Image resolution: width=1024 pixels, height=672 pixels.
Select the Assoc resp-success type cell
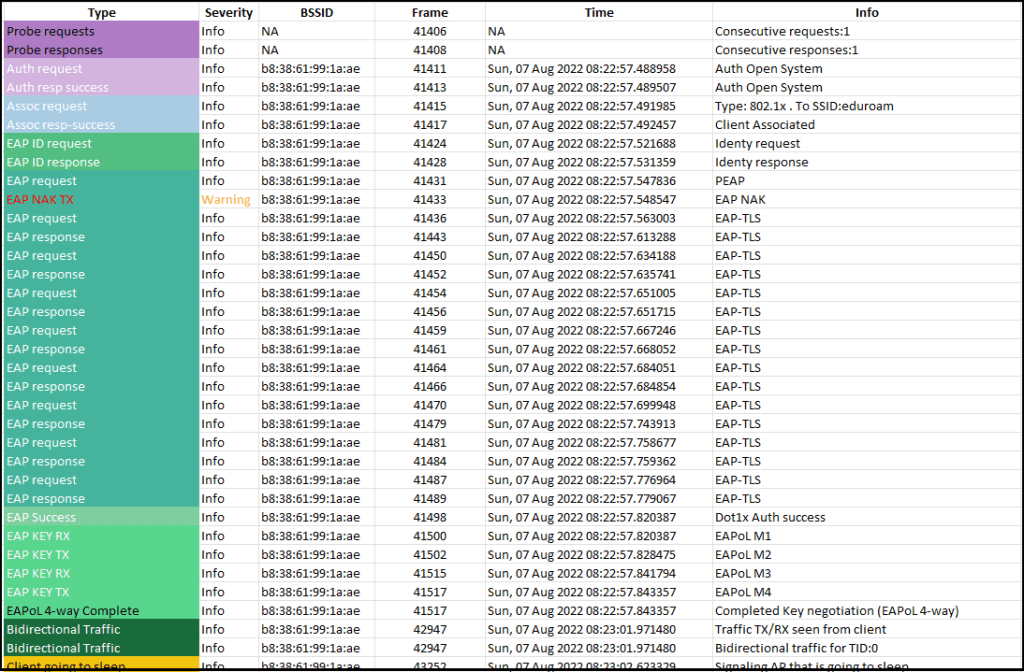click(x=101, y=125)
